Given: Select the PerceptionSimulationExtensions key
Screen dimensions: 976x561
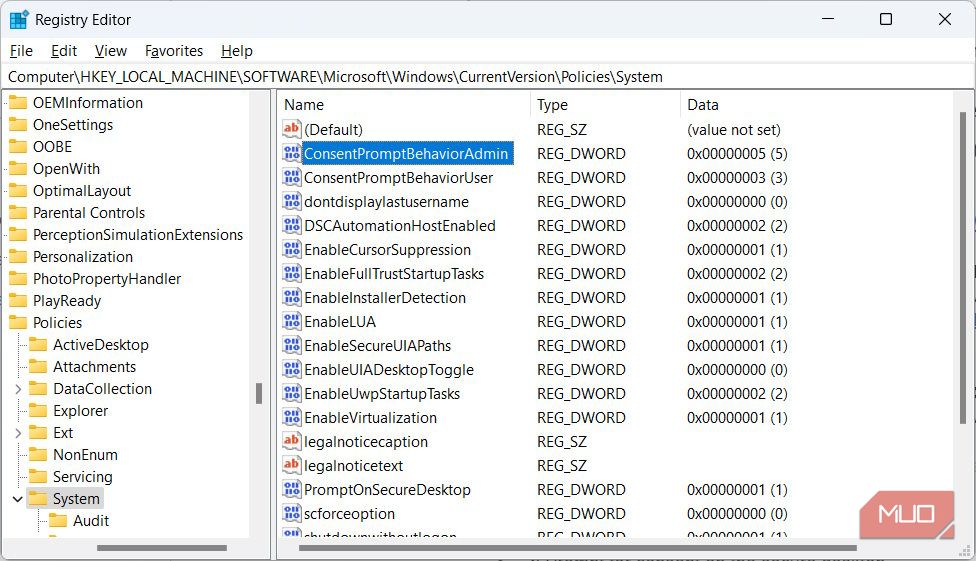Looking at the screenshot, I should 138,235.
